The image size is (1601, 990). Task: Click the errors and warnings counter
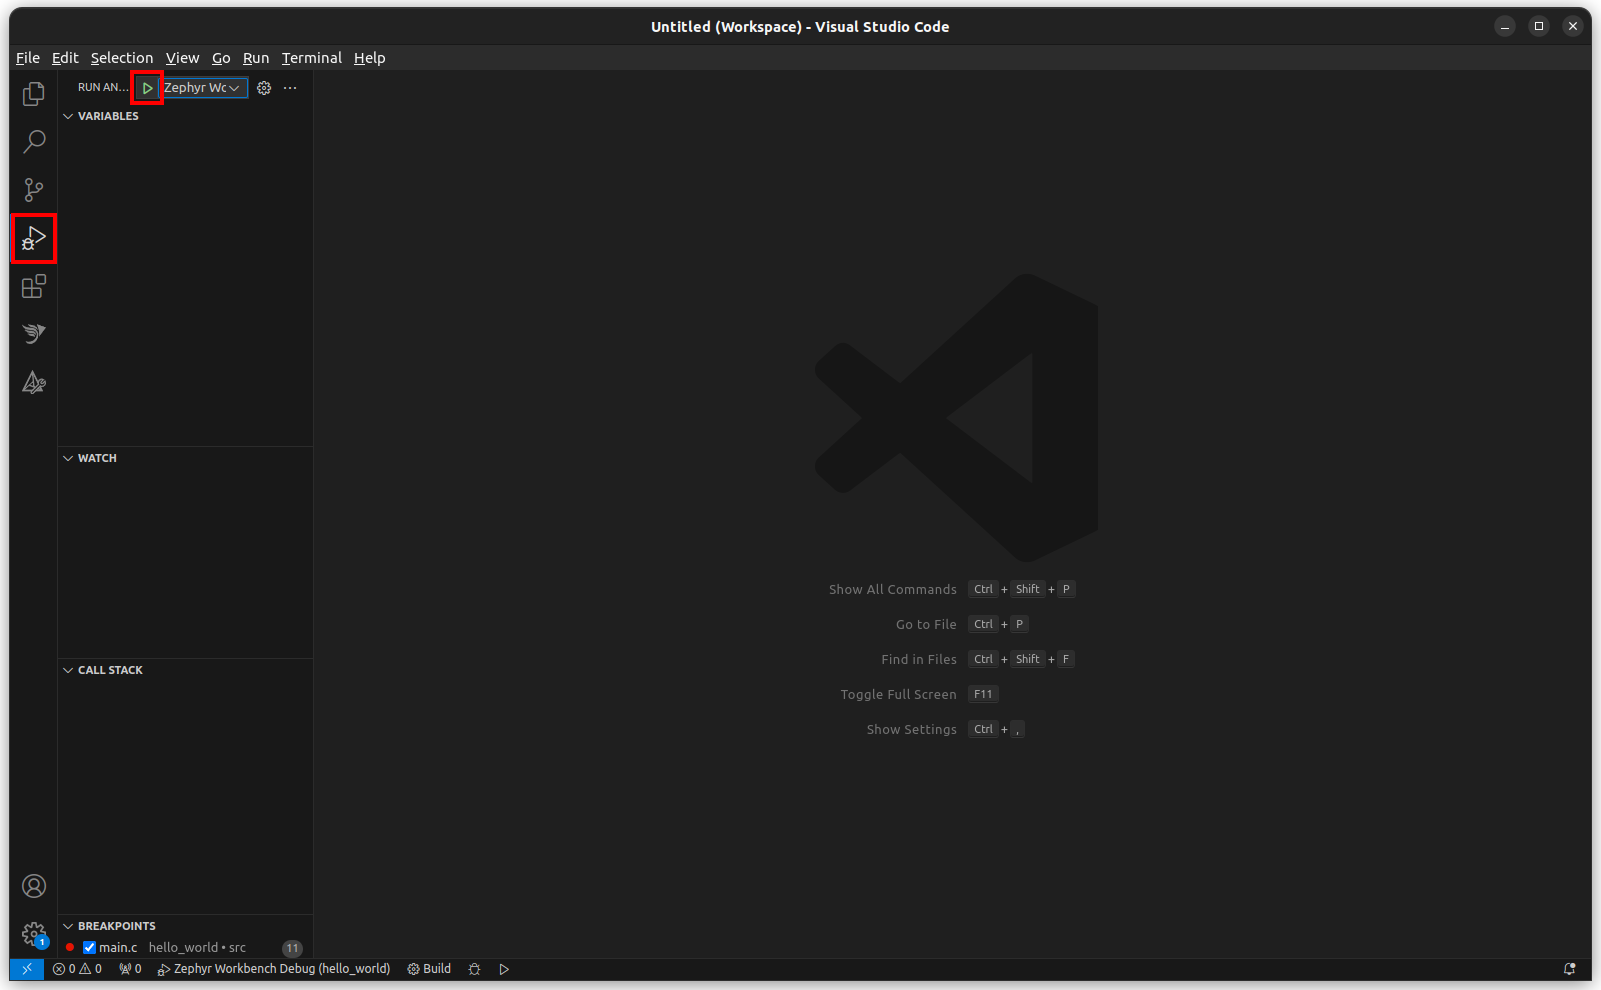(x=78, y=968)
